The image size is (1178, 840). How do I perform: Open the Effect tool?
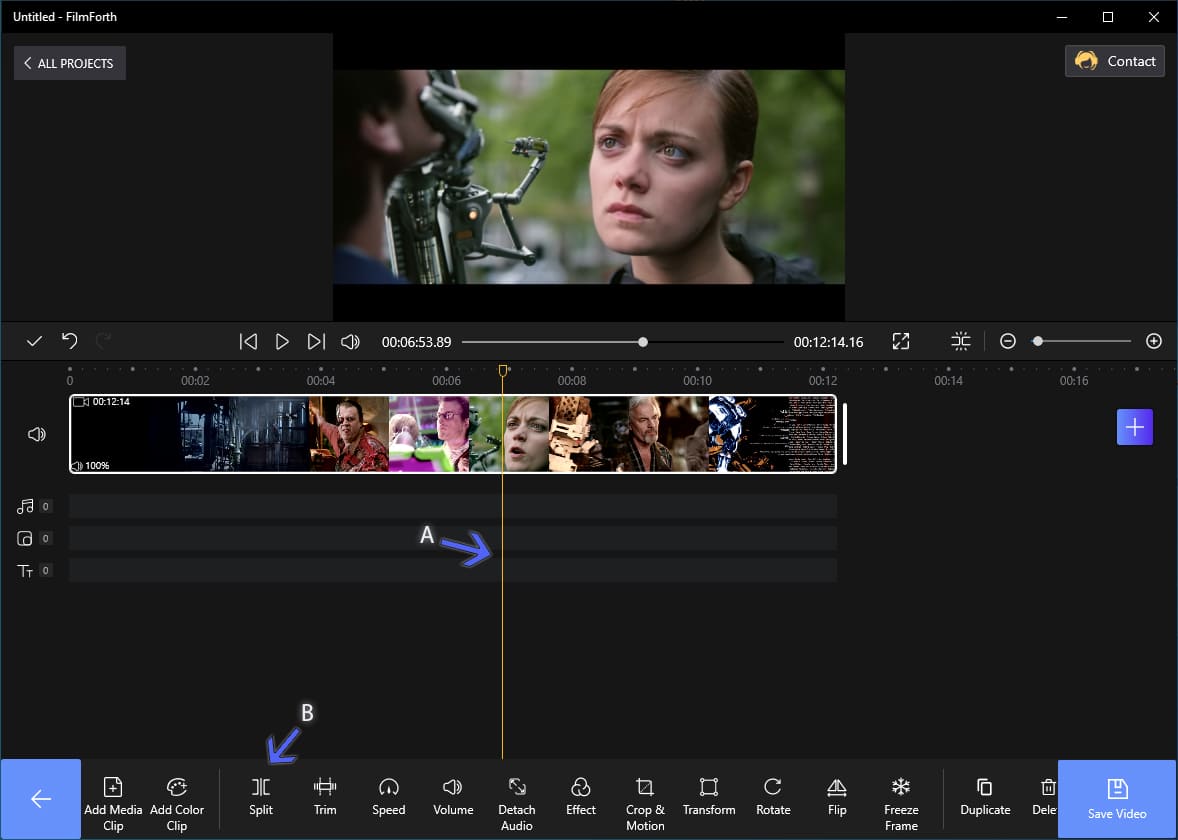click(581, 797)
